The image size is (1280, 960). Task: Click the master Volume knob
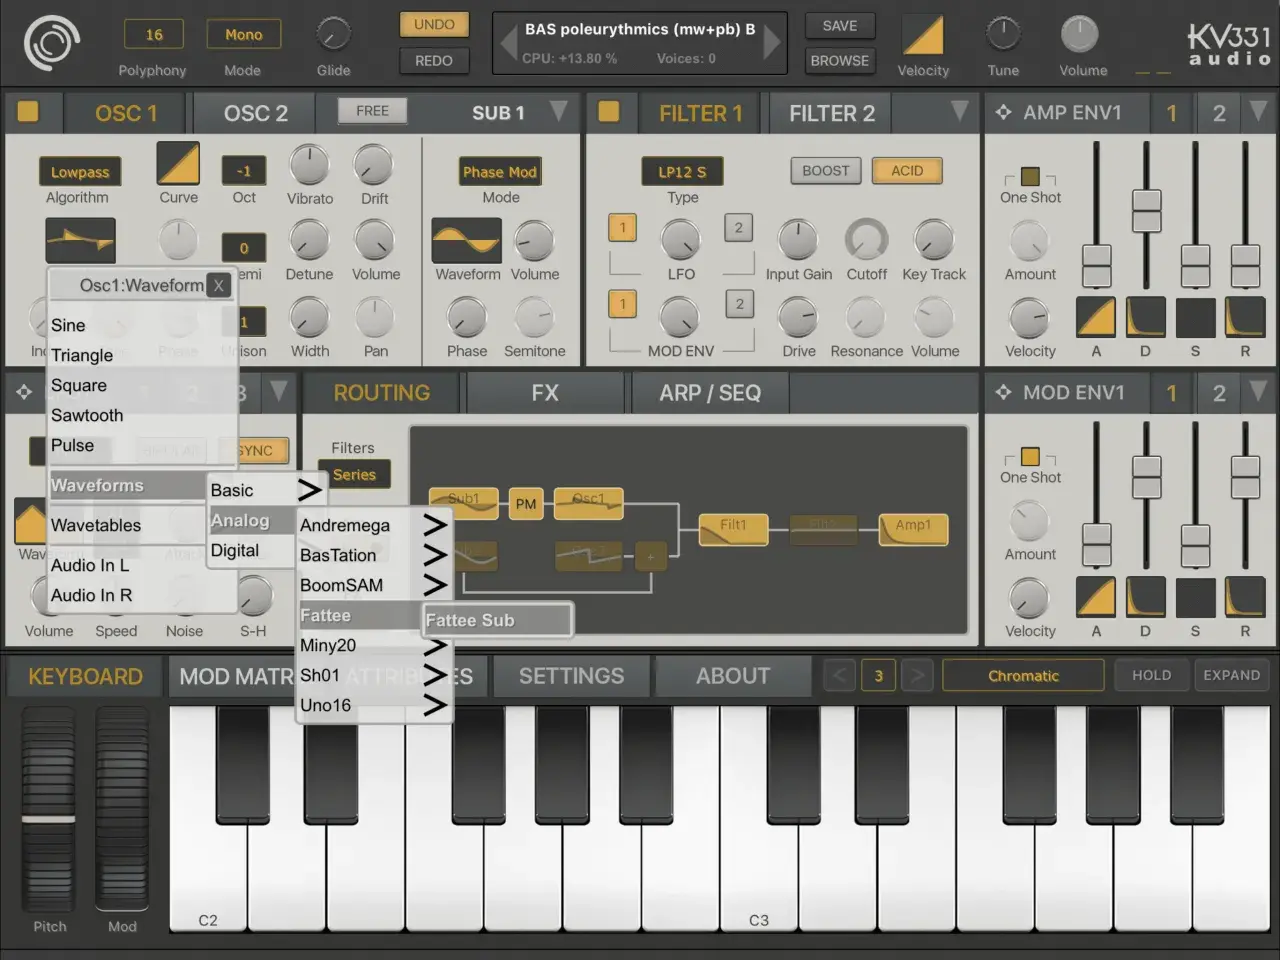pyautogui.click(x=1079, y=34)
